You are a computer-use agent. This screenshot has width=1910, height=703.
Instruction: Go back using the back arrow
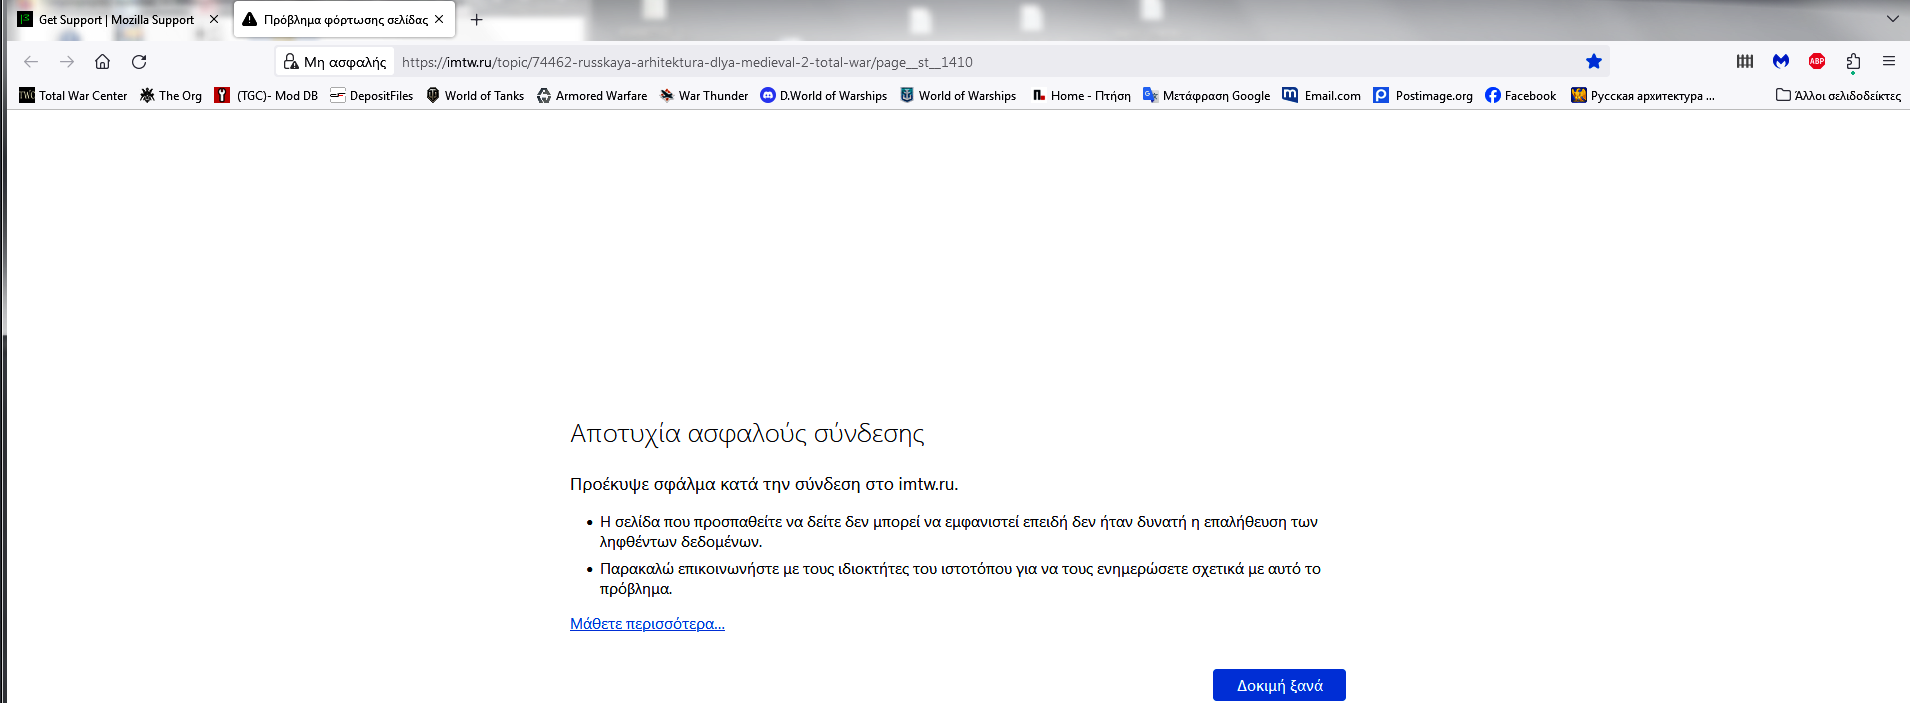pos(31,62)
